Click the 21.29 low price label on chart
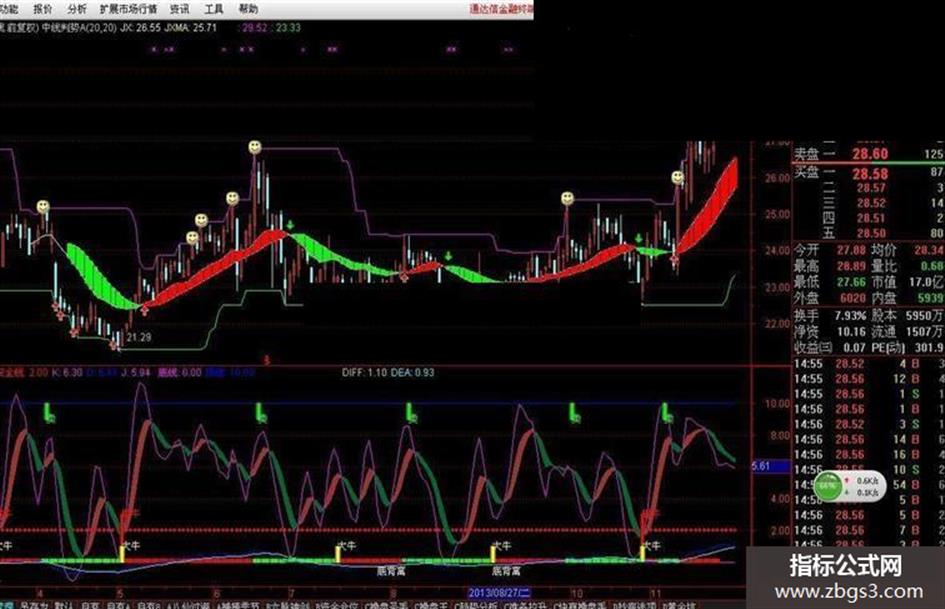Image resolution: width=945 pixels, height=609 pixels. pyautogui.click(x=139, y=337)
